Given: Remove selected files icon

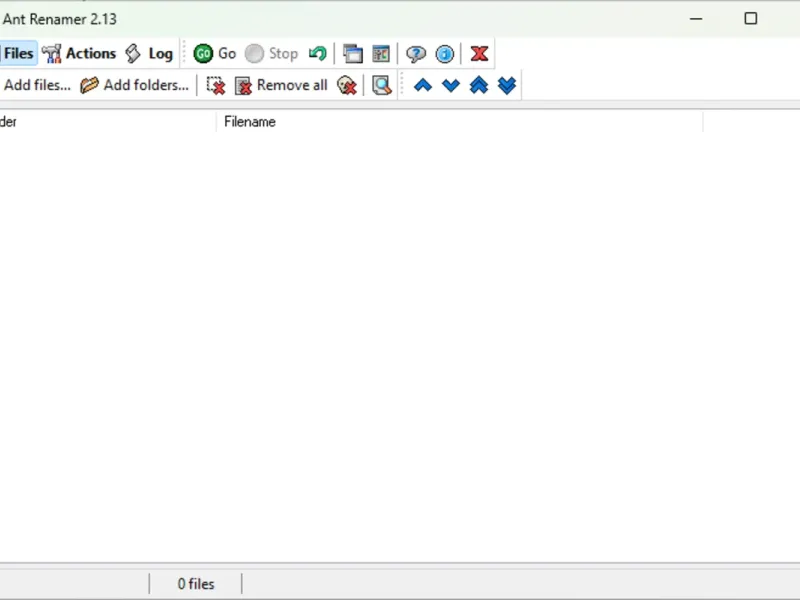Looking at the screenshot, I should tap(216, 85).
